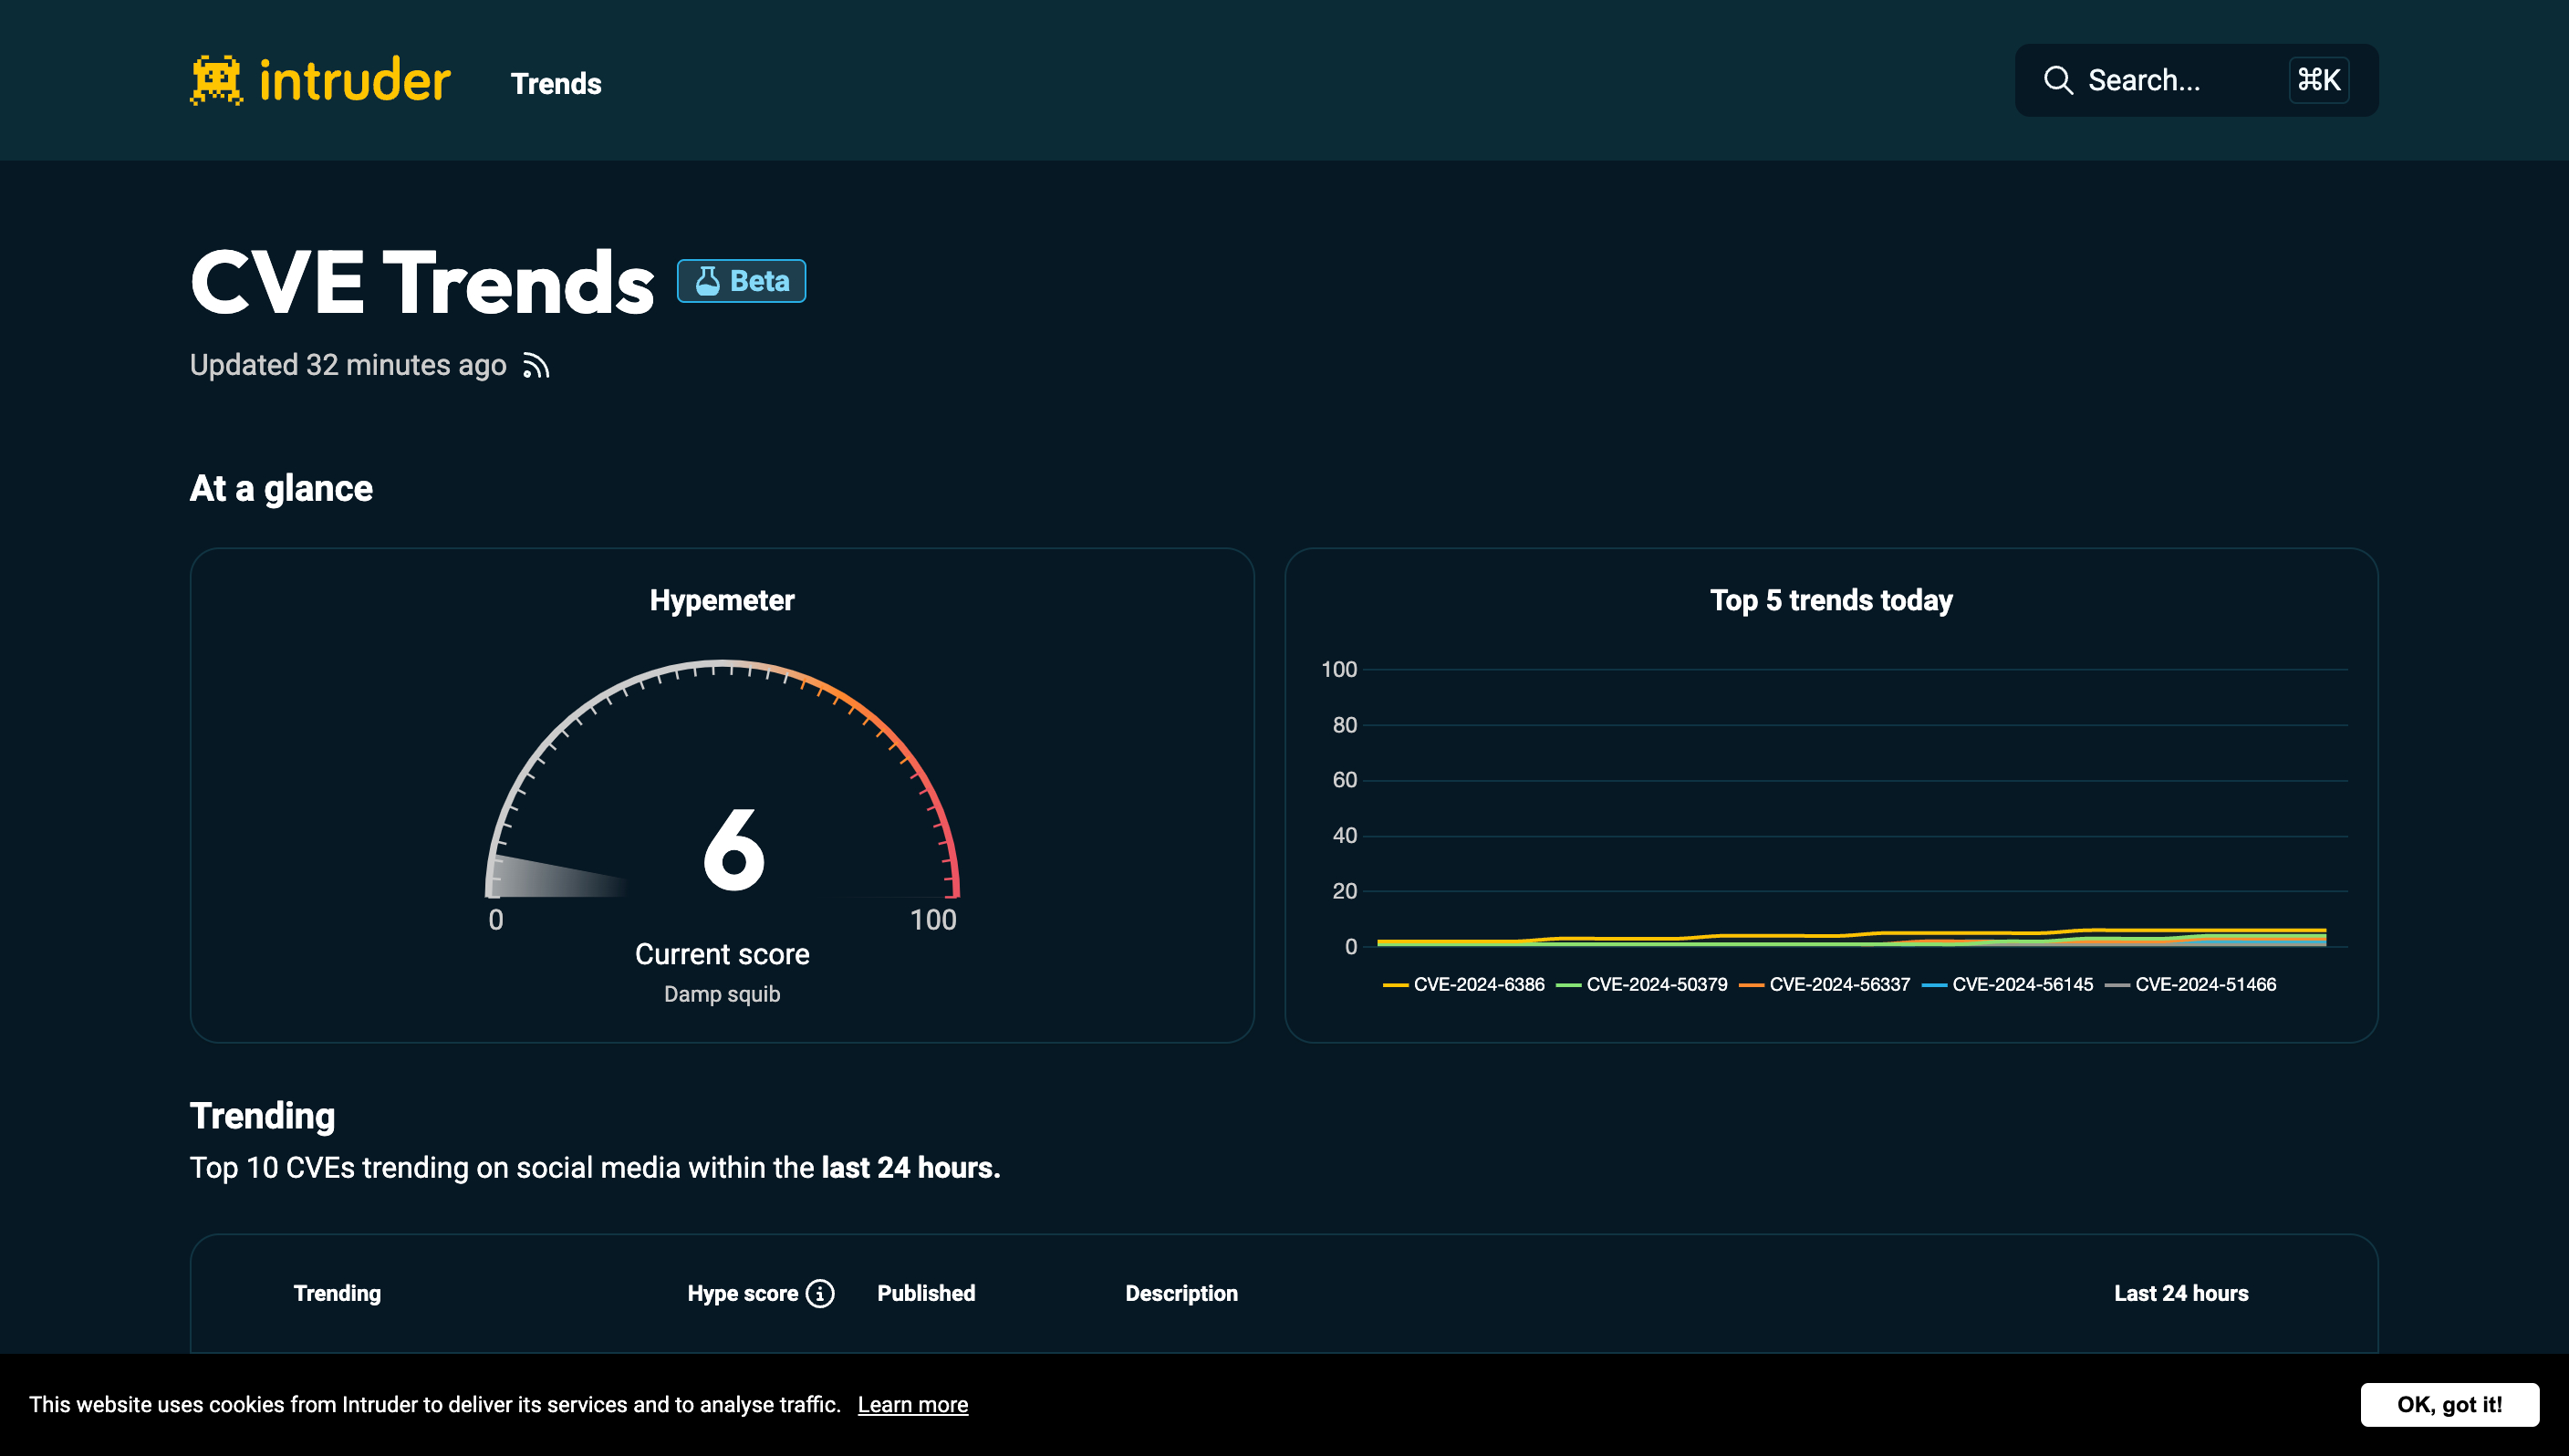The width and height of the screenshot is (2569, 1456).
Task: Click the RSS feed icon next to update time
Action: (538, 367)
